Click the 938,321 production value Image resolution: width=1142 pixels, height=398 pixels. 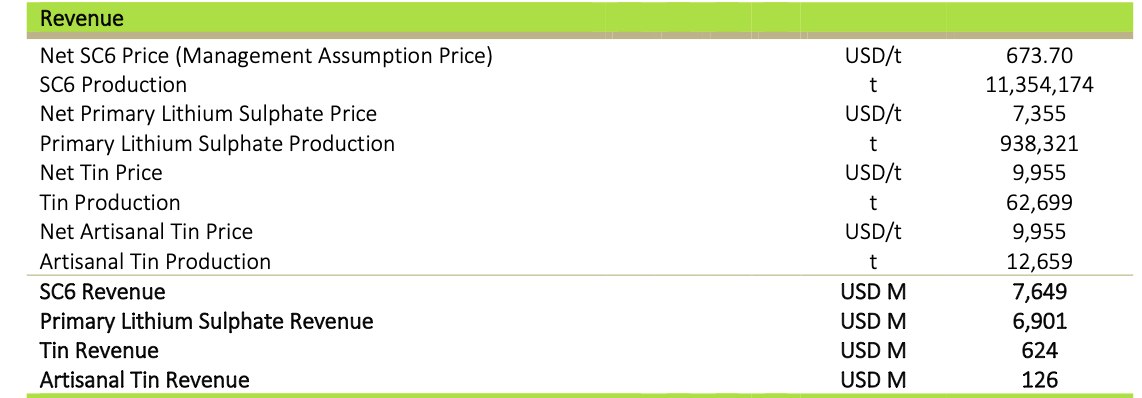pos(1039,144)
